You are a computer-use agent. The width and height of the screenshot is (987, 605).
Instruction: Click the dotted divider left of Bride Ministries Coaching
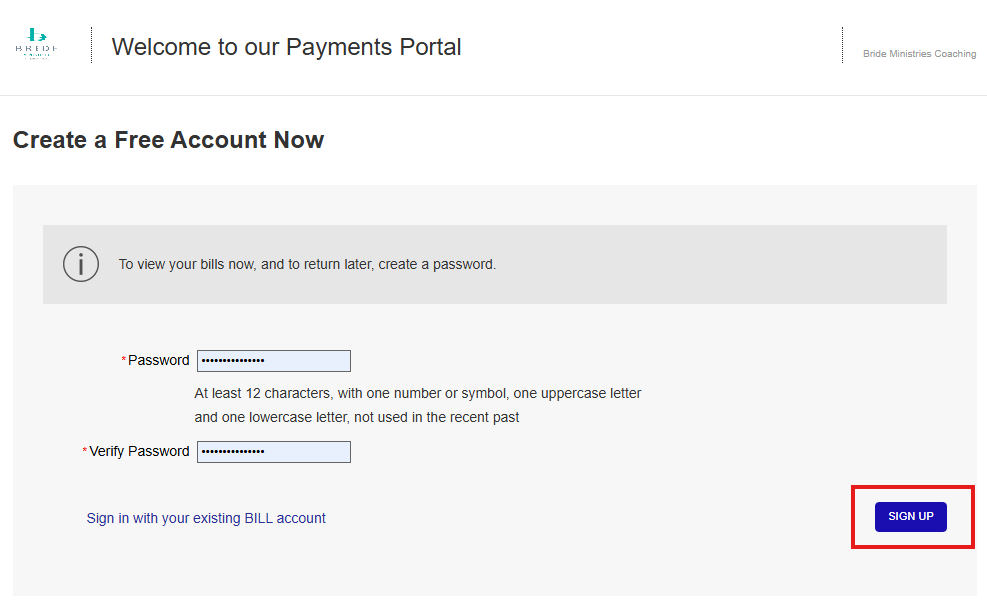[x=842, y=45]
